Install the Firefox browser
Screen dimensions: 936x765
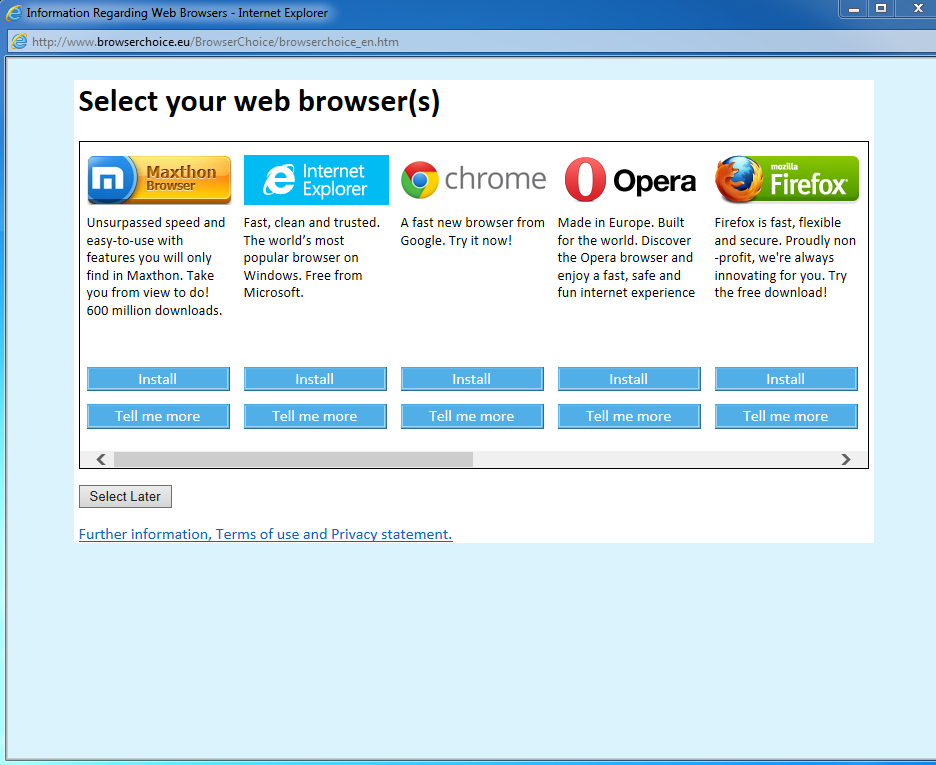point(786,379)
